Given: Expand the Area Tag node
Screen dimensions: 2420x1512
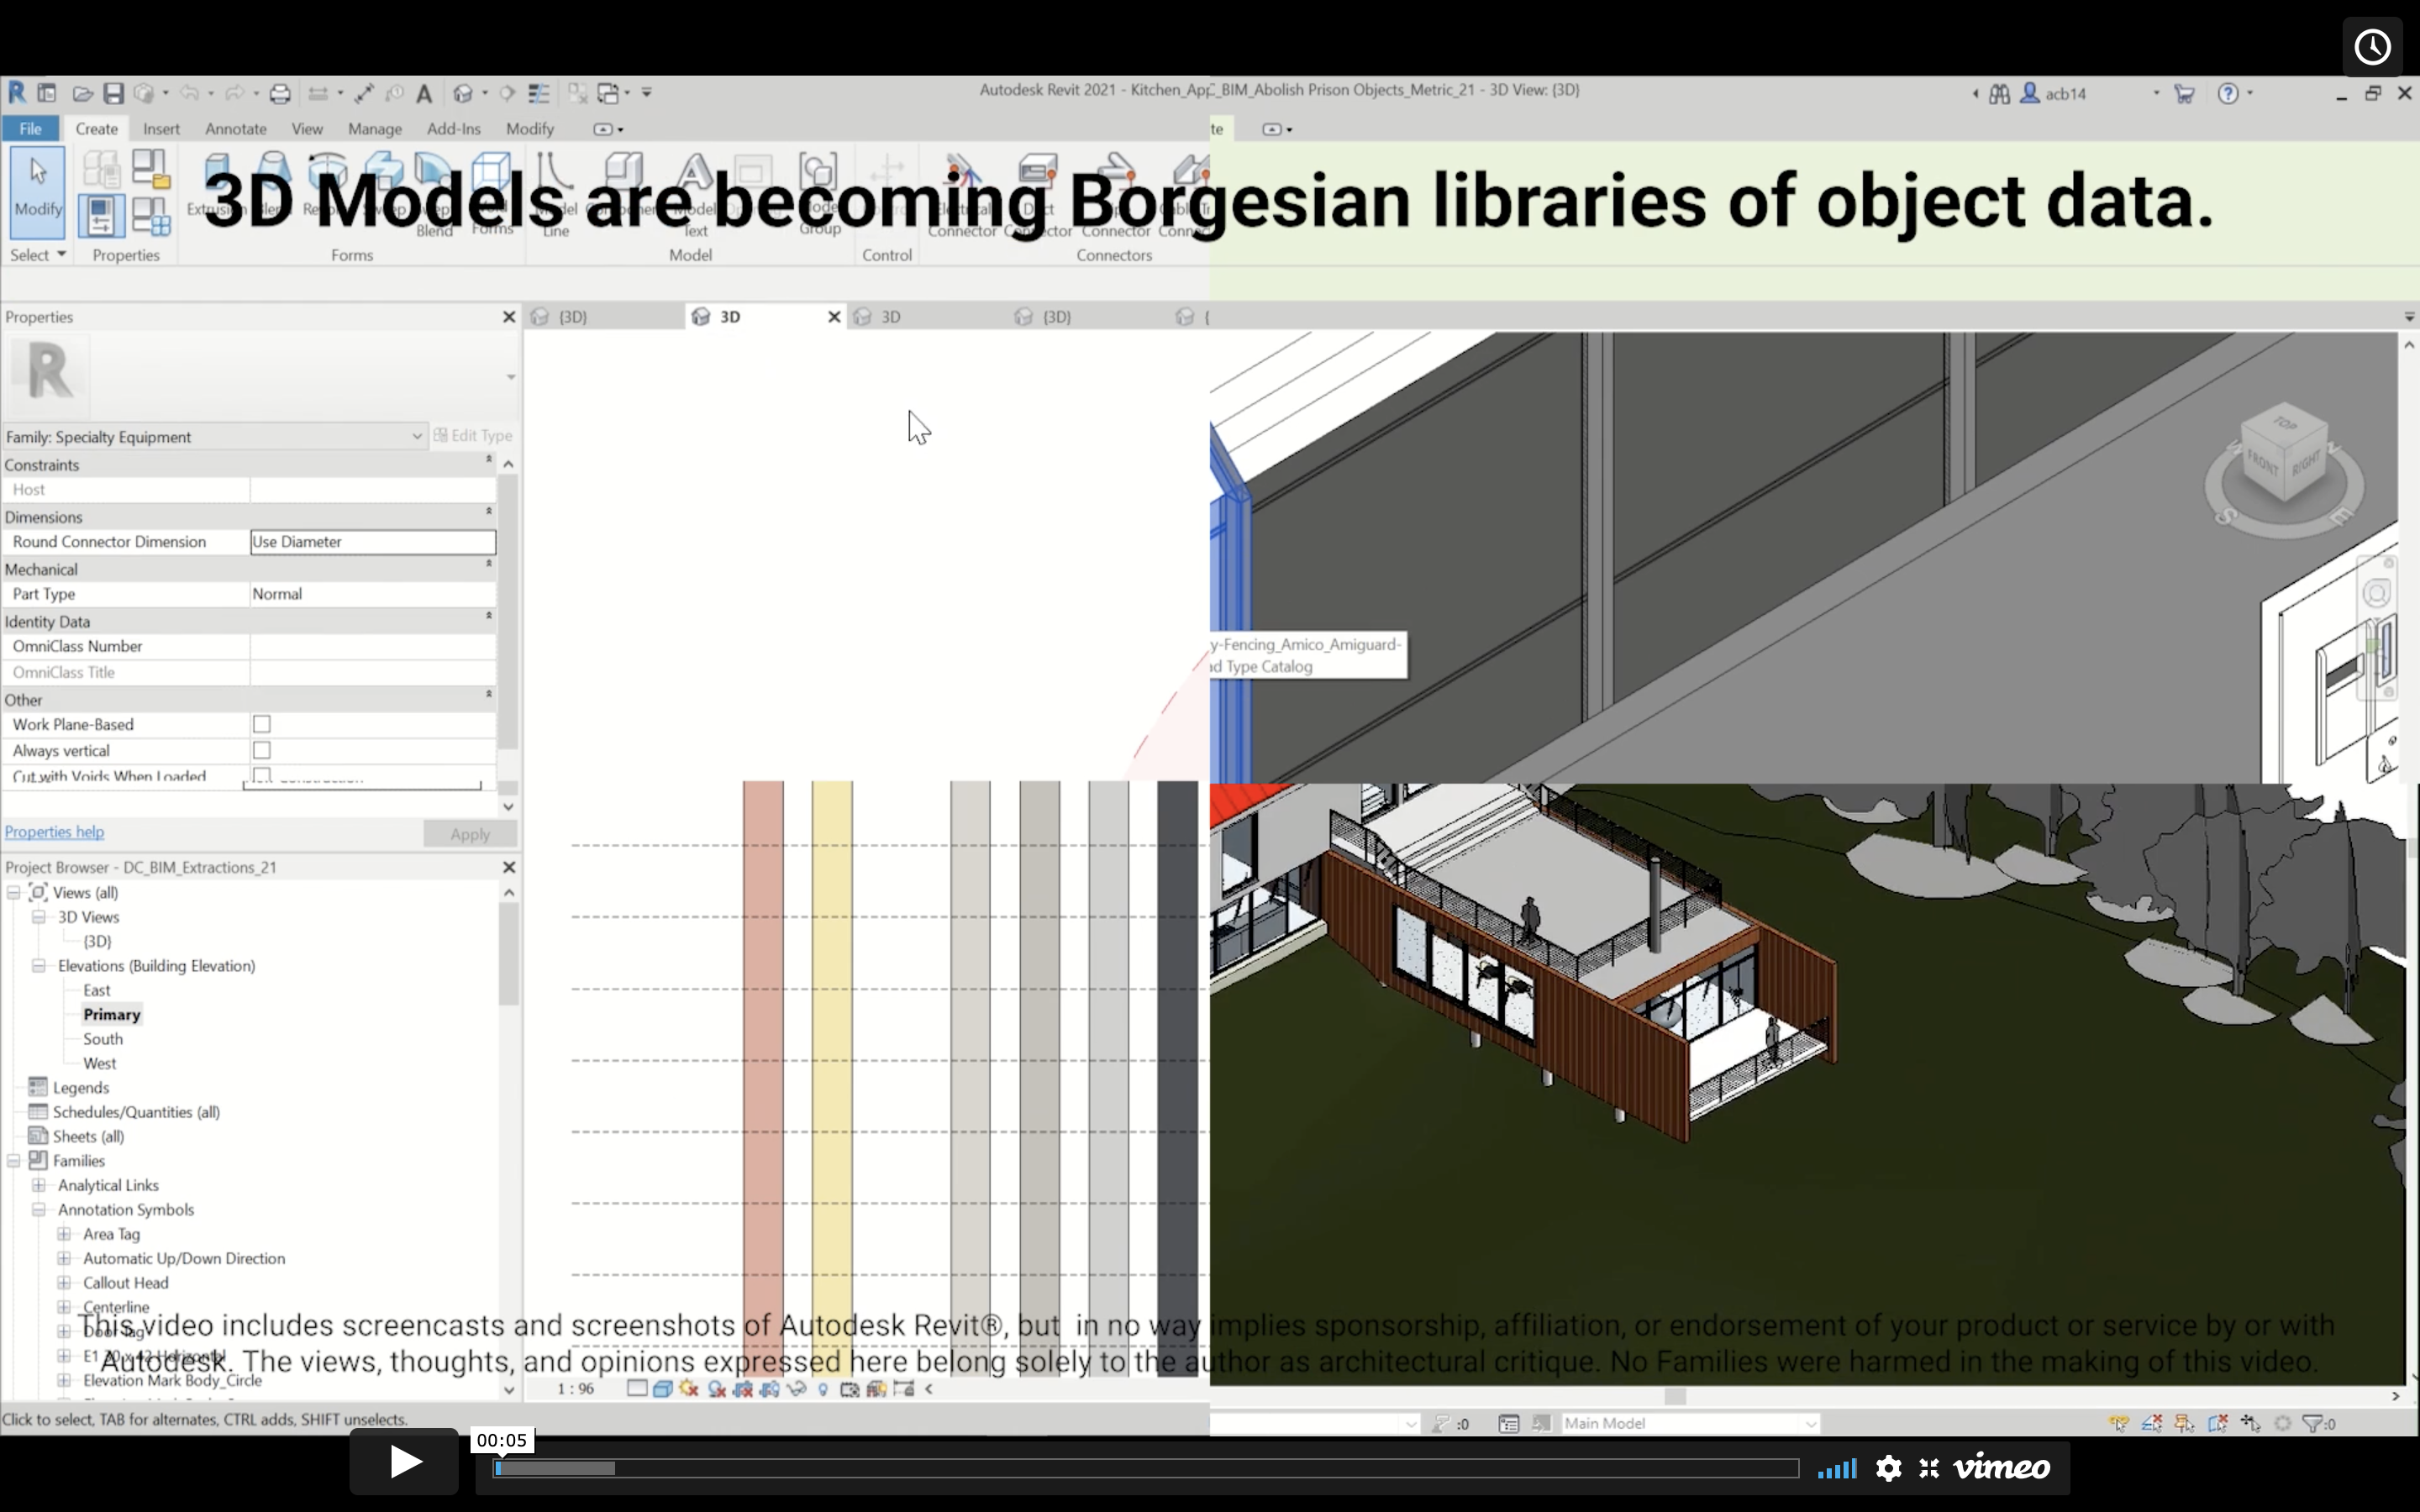Looking at the screenshot, I should 64,1234.
